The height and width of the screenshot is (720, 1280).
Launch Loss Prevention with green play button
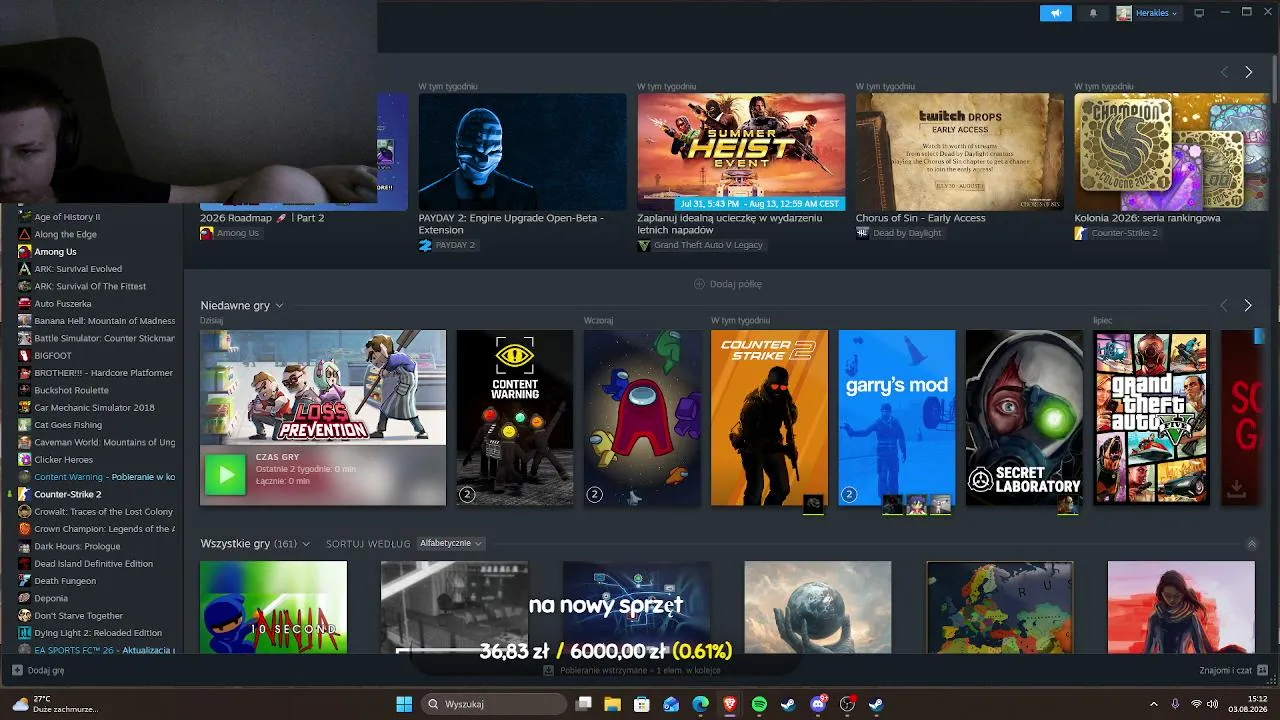point(225,475)
